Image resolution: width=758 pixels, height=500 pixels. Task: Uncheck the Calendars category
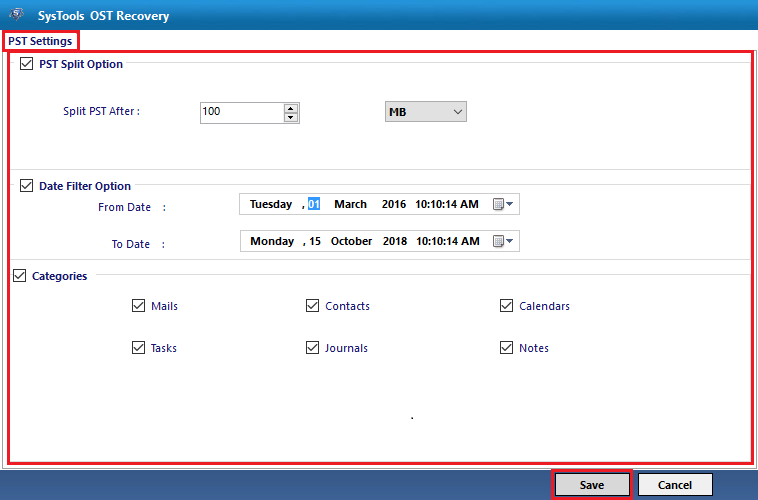[506, 306]
